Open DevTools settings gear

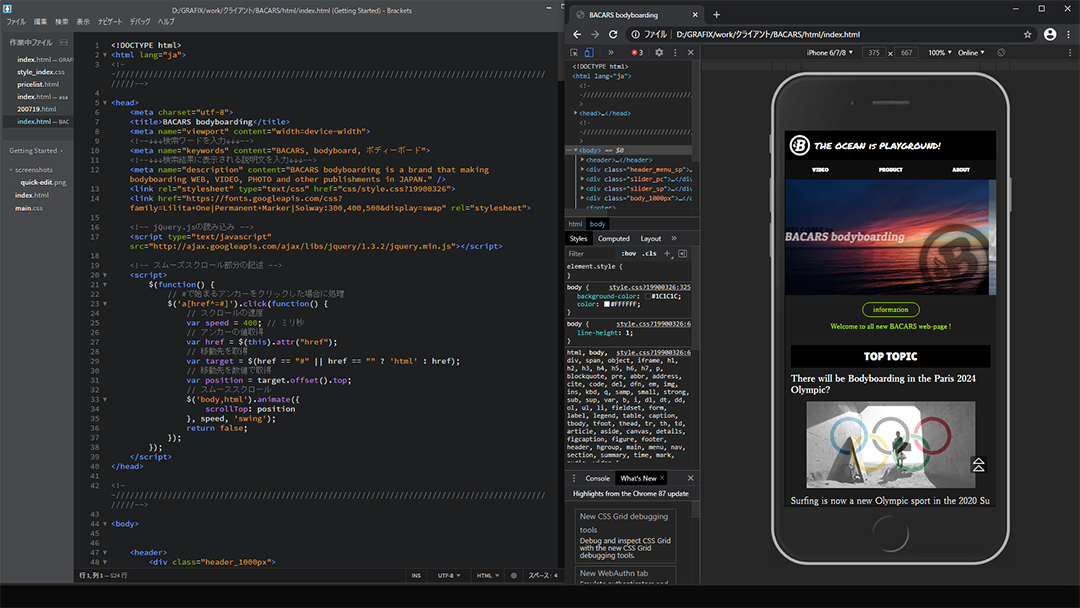tap(659, 52)
